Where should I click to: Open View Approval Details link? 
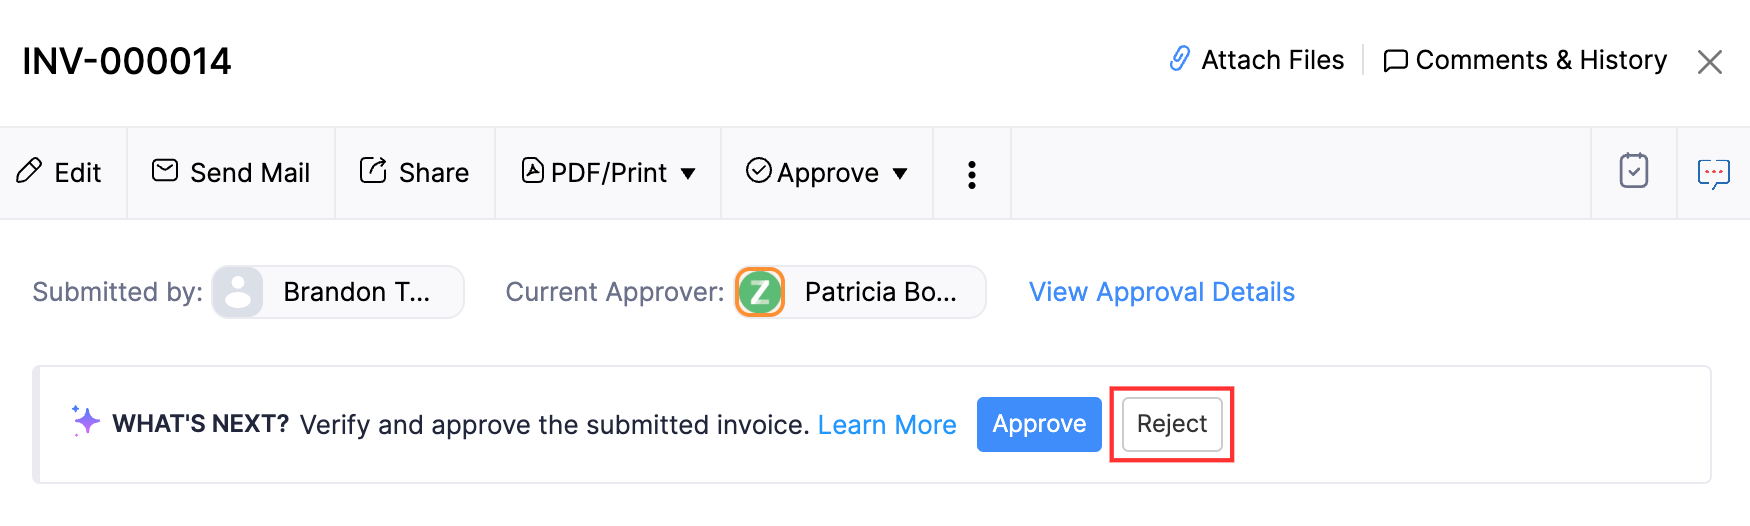pos(1161,292)
